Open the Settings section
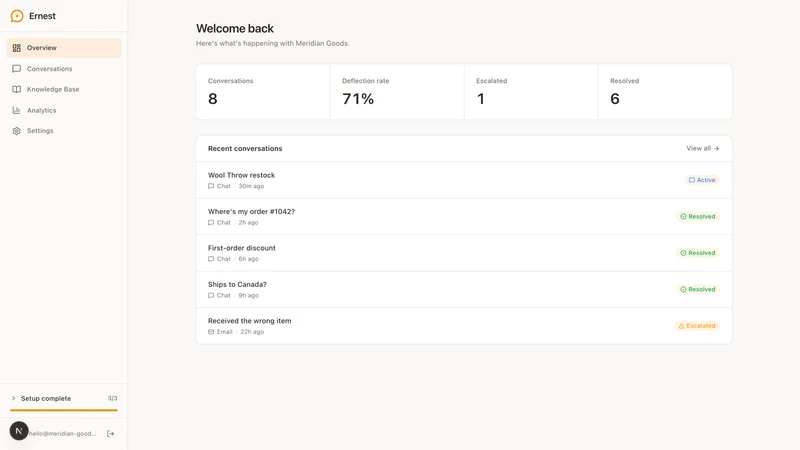 pyautogui.click(x=64, y=131)
